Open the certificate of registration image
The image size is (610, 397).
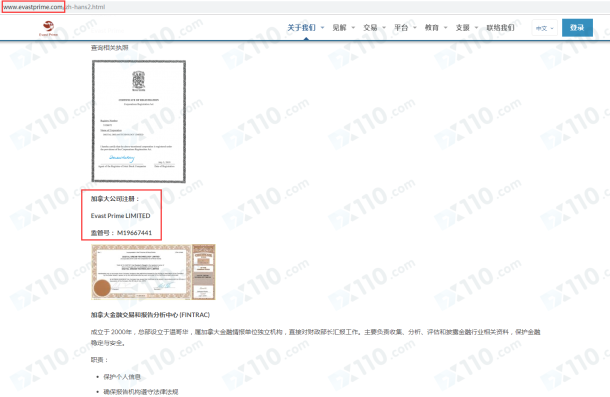(139, 121)
